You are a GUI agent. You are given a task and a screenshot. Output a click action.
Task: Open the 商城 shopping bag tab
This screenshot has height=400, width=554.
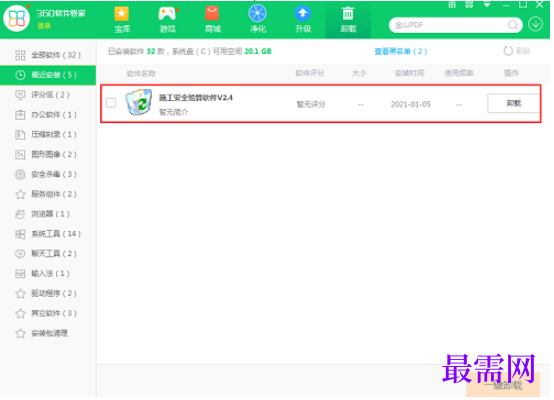(x=212, y=19)
